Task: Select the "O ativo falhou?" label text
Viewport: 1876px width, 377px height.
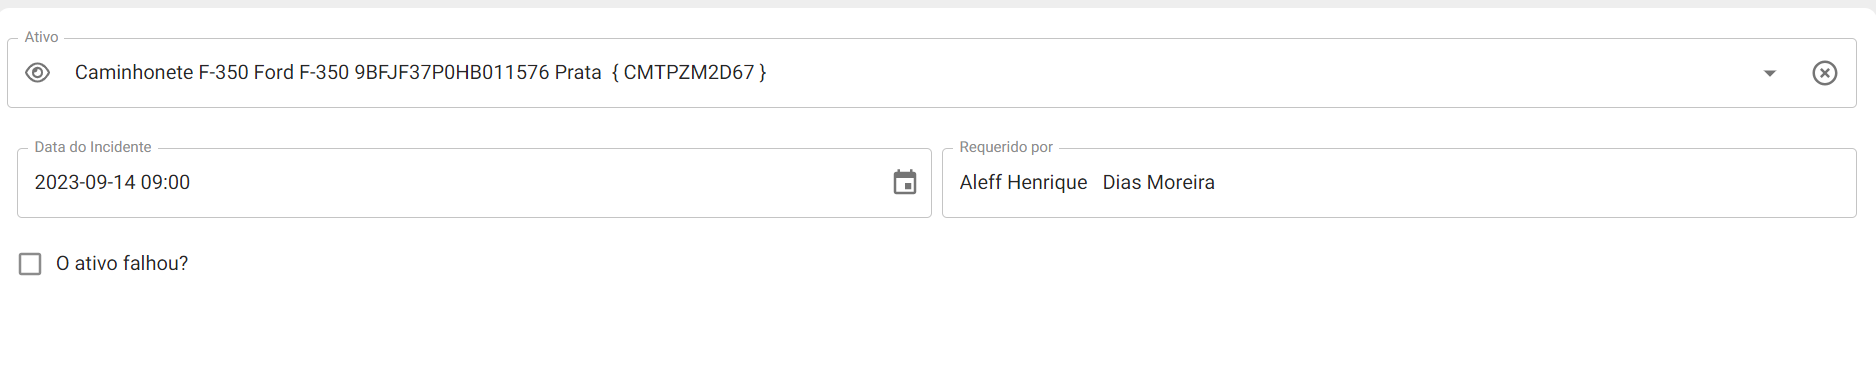Action: pyautogui.click(x=122, y=263)
